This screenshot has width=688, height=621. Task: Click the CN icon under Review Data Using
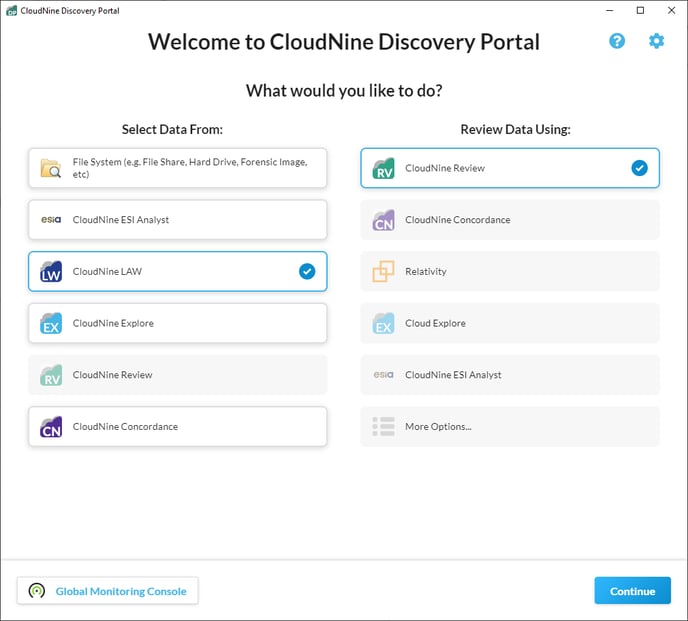(383, 220)
